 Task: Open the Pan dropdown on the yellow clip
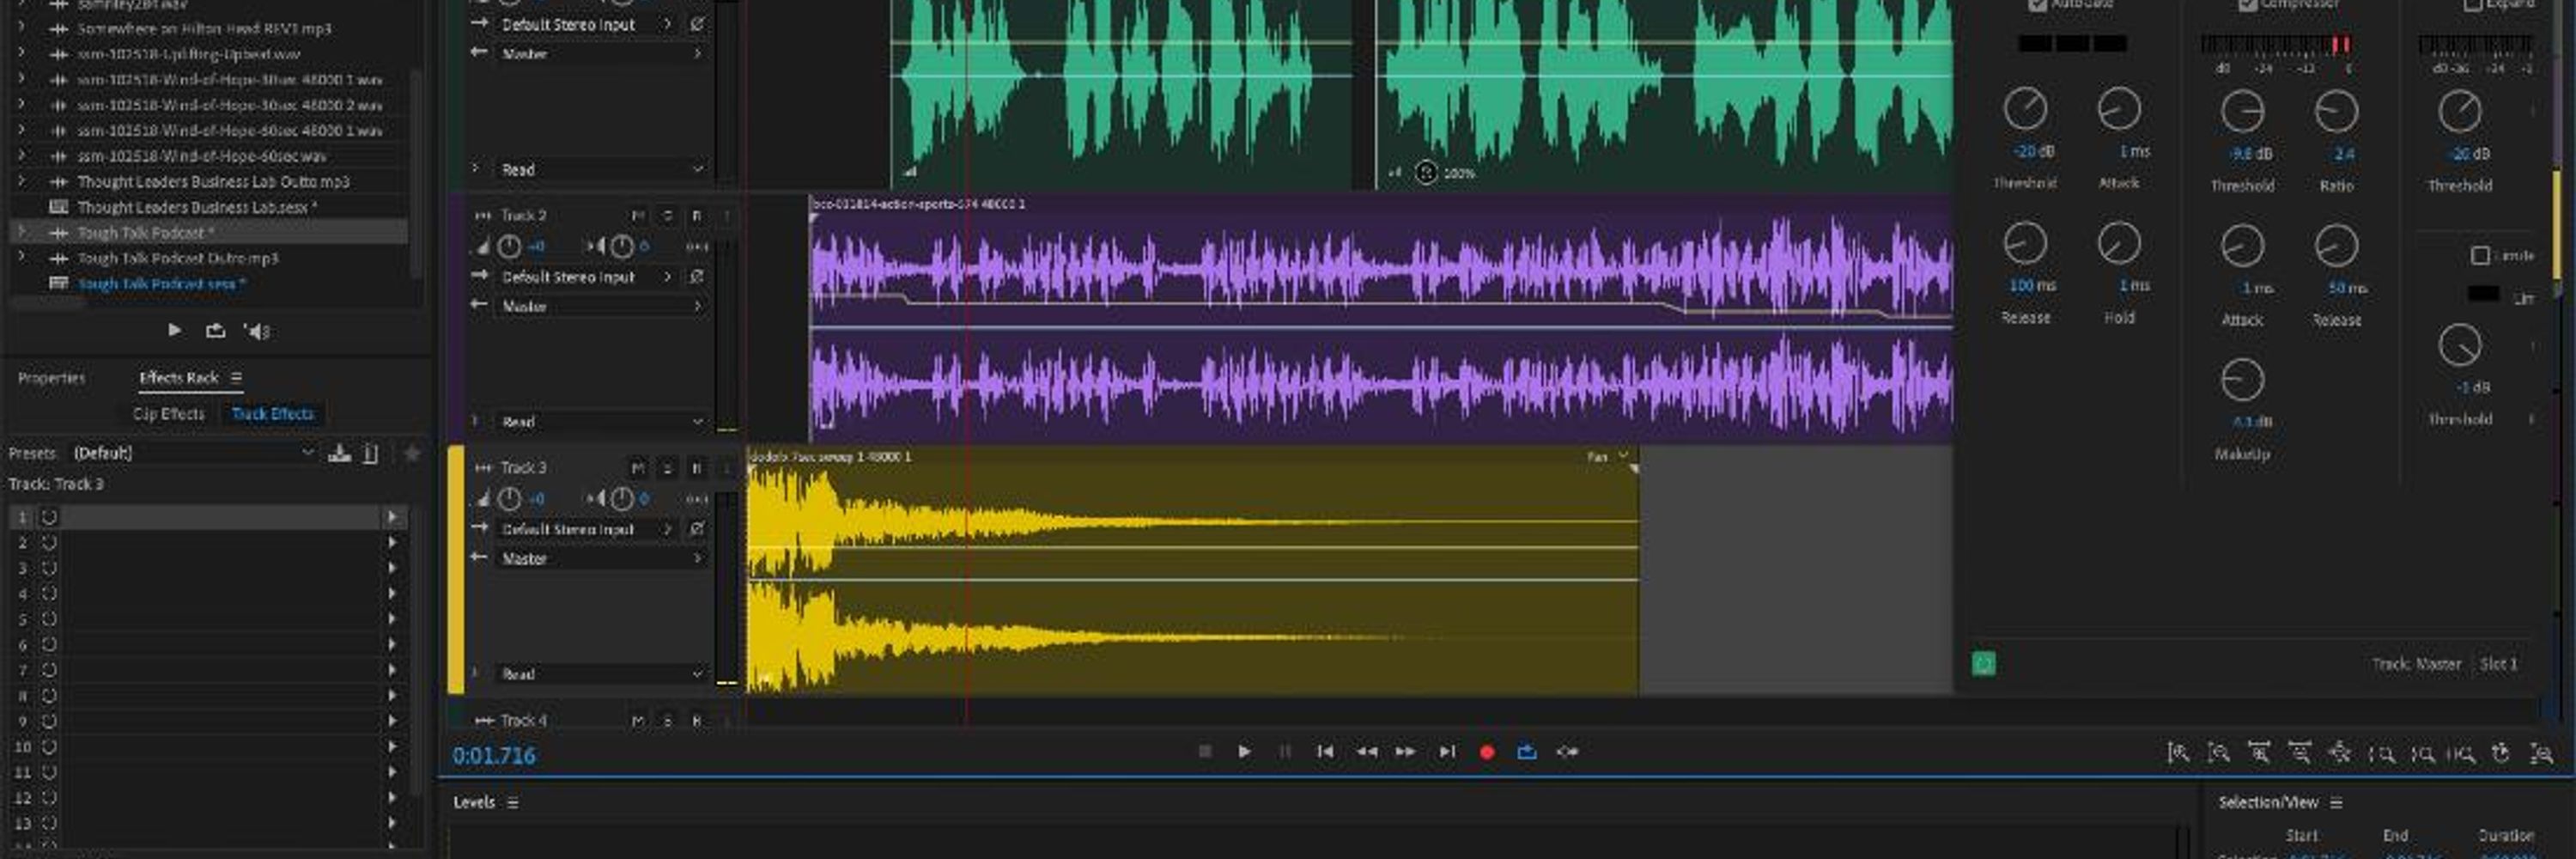coord(1608,456)
